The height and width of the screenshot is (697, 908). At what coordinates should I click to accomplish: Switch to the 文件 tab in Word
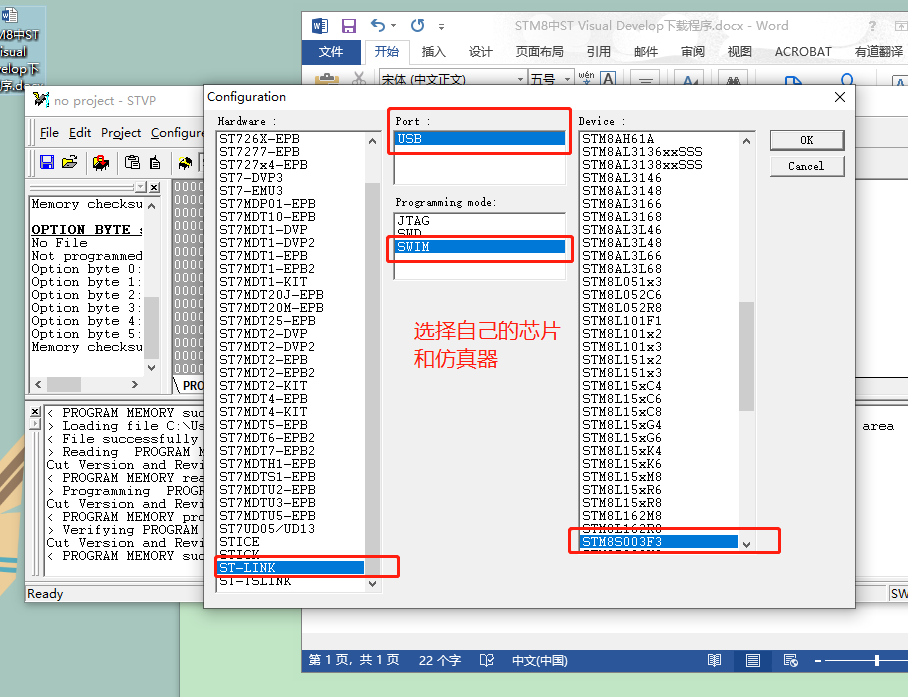pos(331,52)
